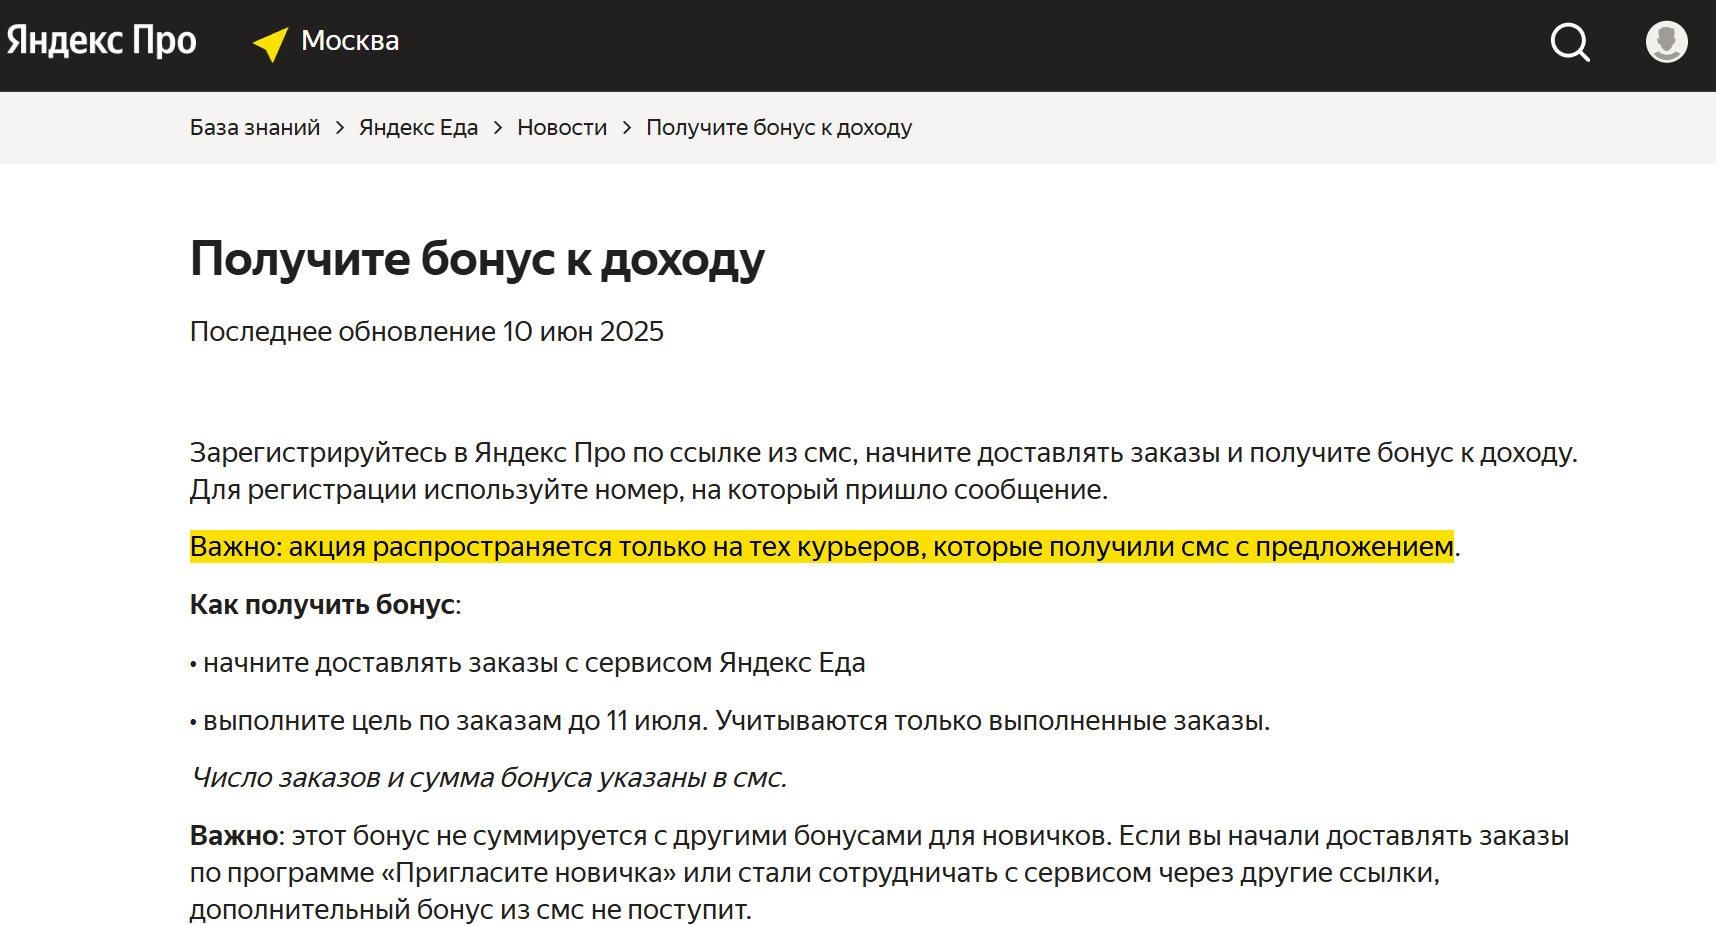Screen dimensions: 1716x926
Task: Open the user profile avatar
Action: (x=1666, y=42)
